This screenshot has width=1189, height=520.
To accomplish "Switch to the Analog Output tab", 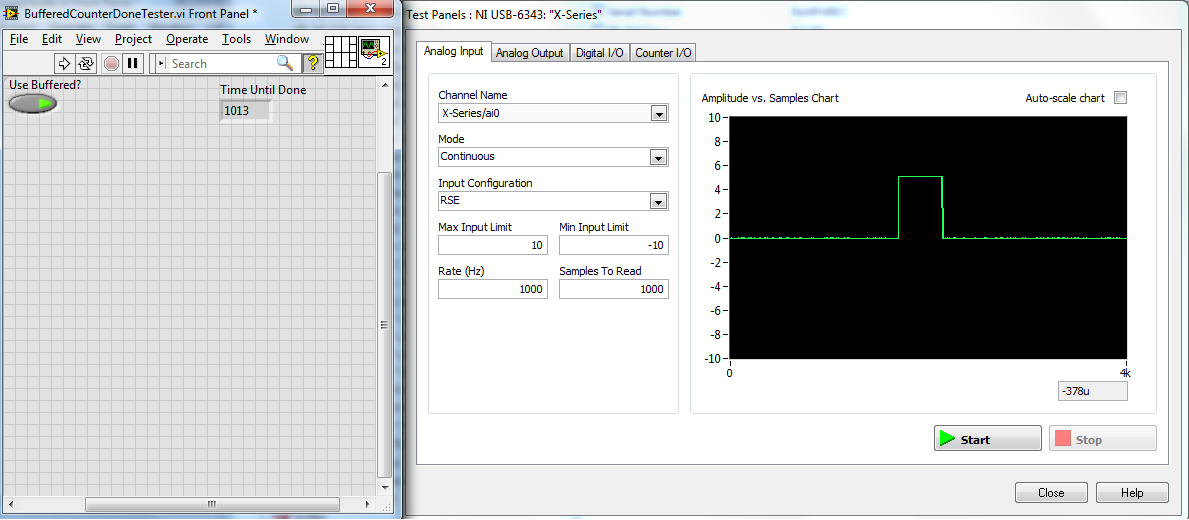I will click(530, 52).
